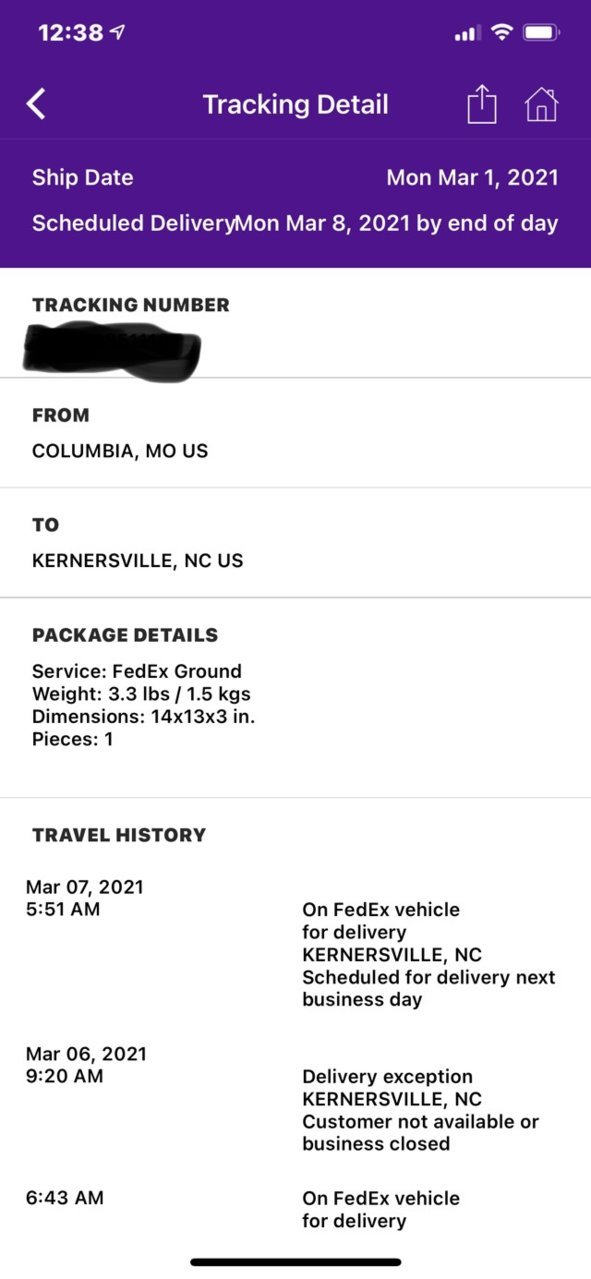The width and height of the screenshot is (591, 1279).
Task: Go to home via house icon
Action: (x=541, y=104)
